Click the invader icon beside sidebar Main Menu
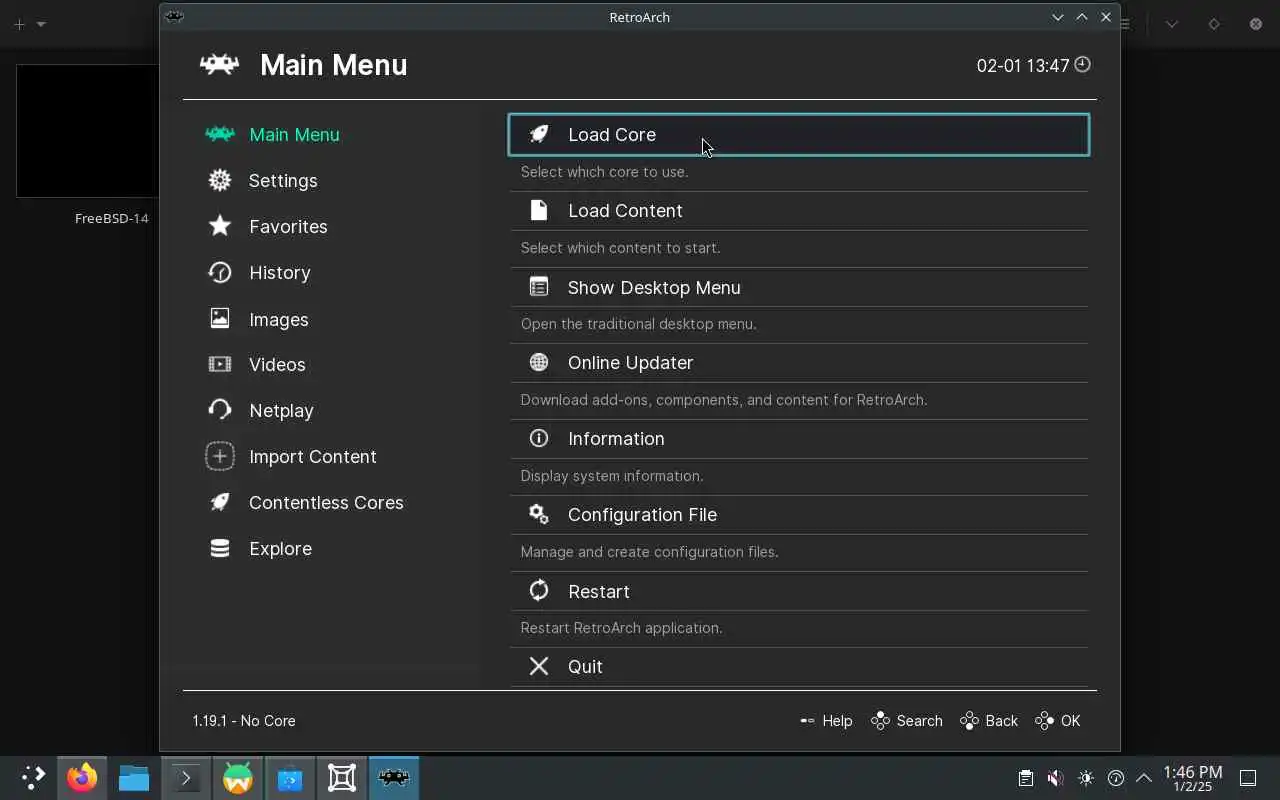This screenshot has height=800, width=1280. 220,134
